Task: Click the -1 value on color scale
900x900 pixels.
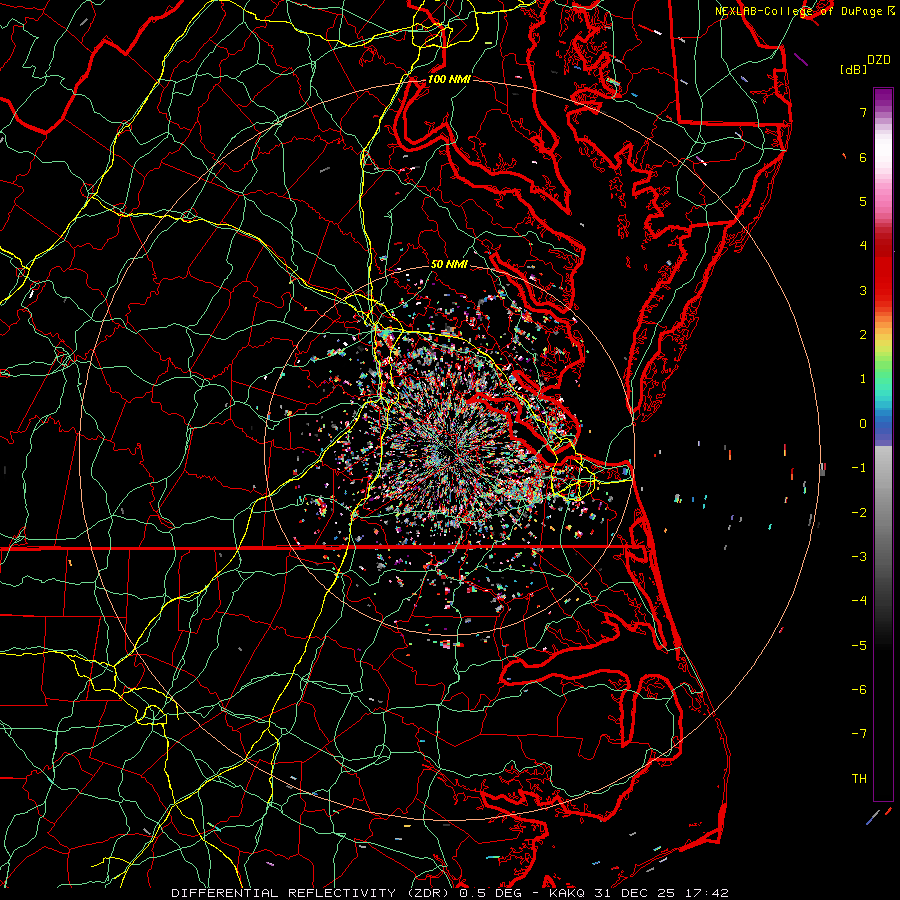Action: click(x=859, y=468)
